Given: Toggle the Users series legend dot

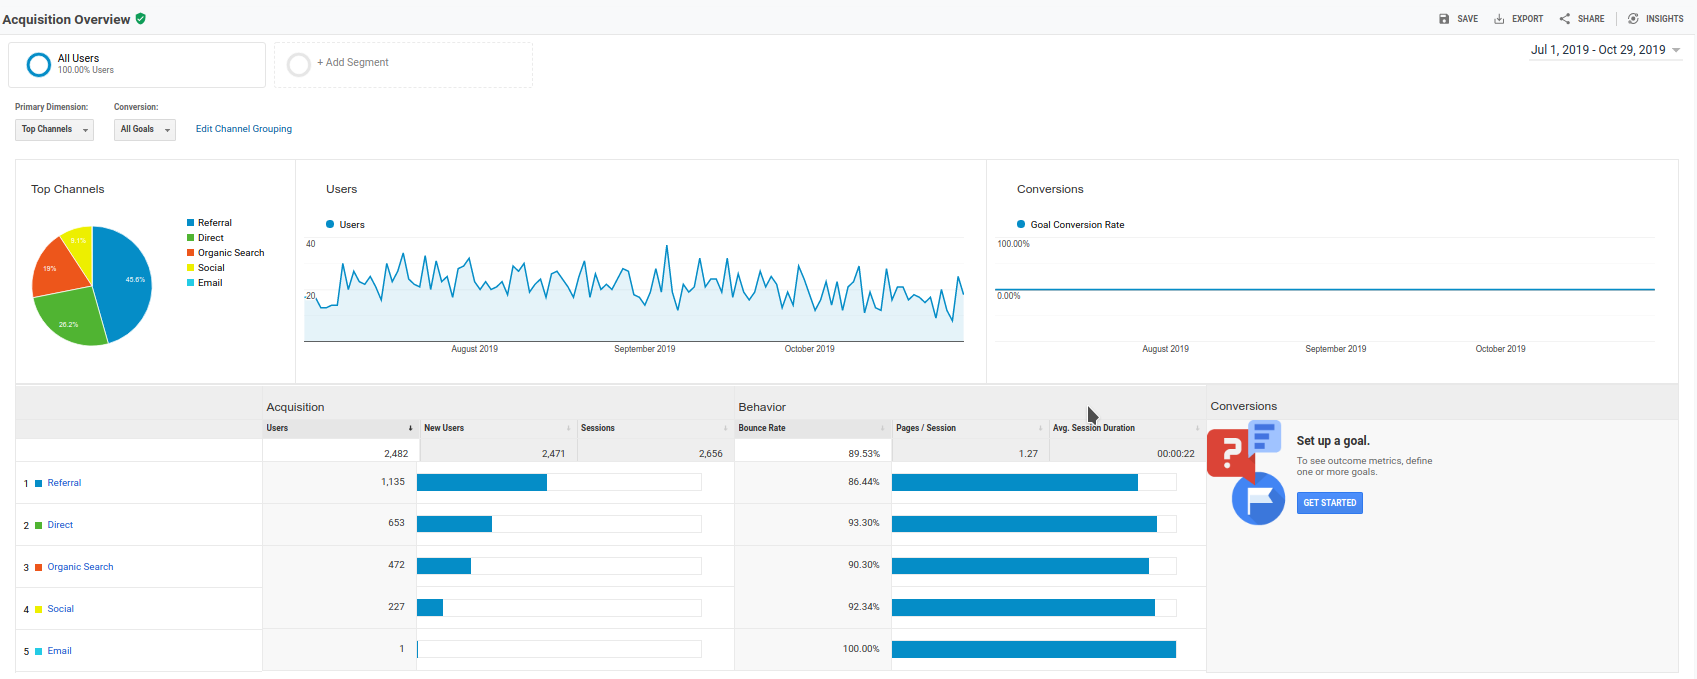Looking at the screenshot, I should (x=330, y=225).
